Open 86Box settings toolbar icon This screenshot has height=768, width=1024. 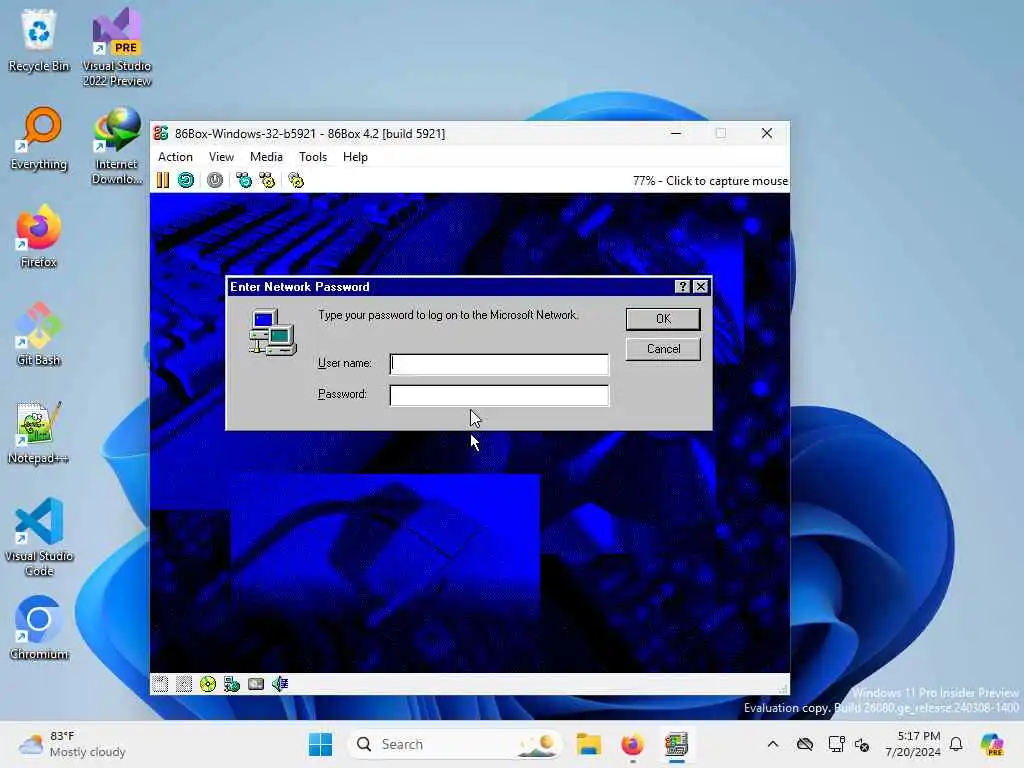pyautogui.click(x=296, y=180)
